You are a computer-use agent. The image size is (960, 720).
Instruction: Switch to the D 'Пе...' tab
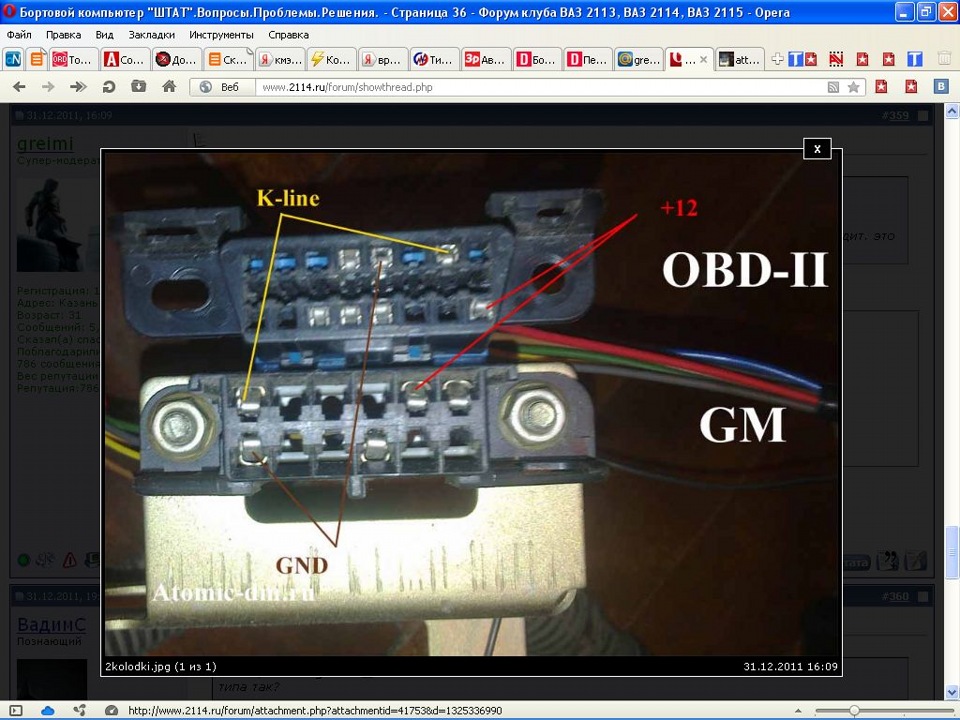coord(588,59)
